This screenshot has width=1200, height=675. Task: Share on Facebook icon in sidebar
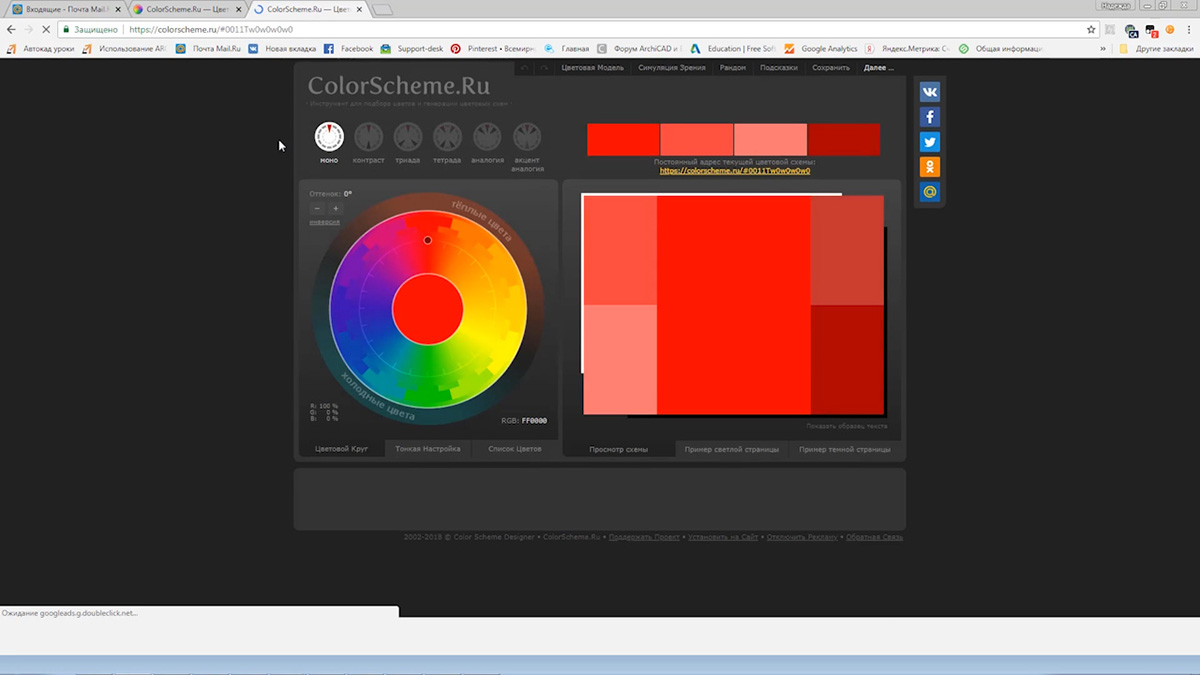click(x=930, y=117)
